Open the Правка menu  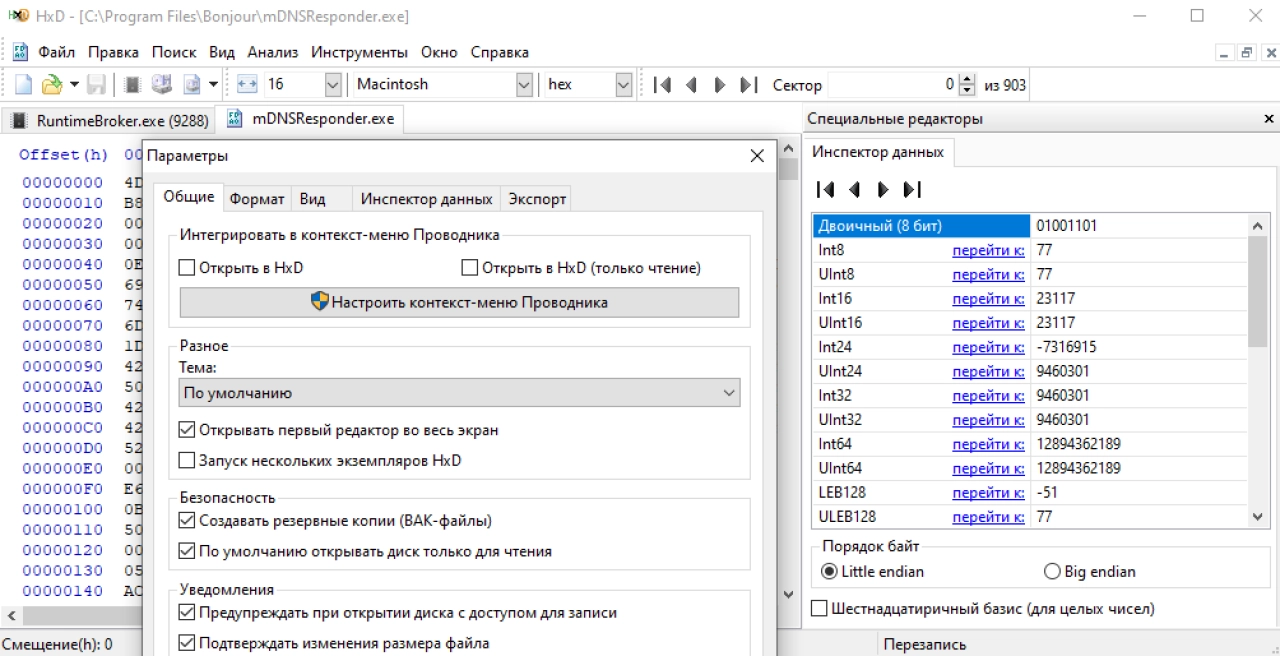113,52
